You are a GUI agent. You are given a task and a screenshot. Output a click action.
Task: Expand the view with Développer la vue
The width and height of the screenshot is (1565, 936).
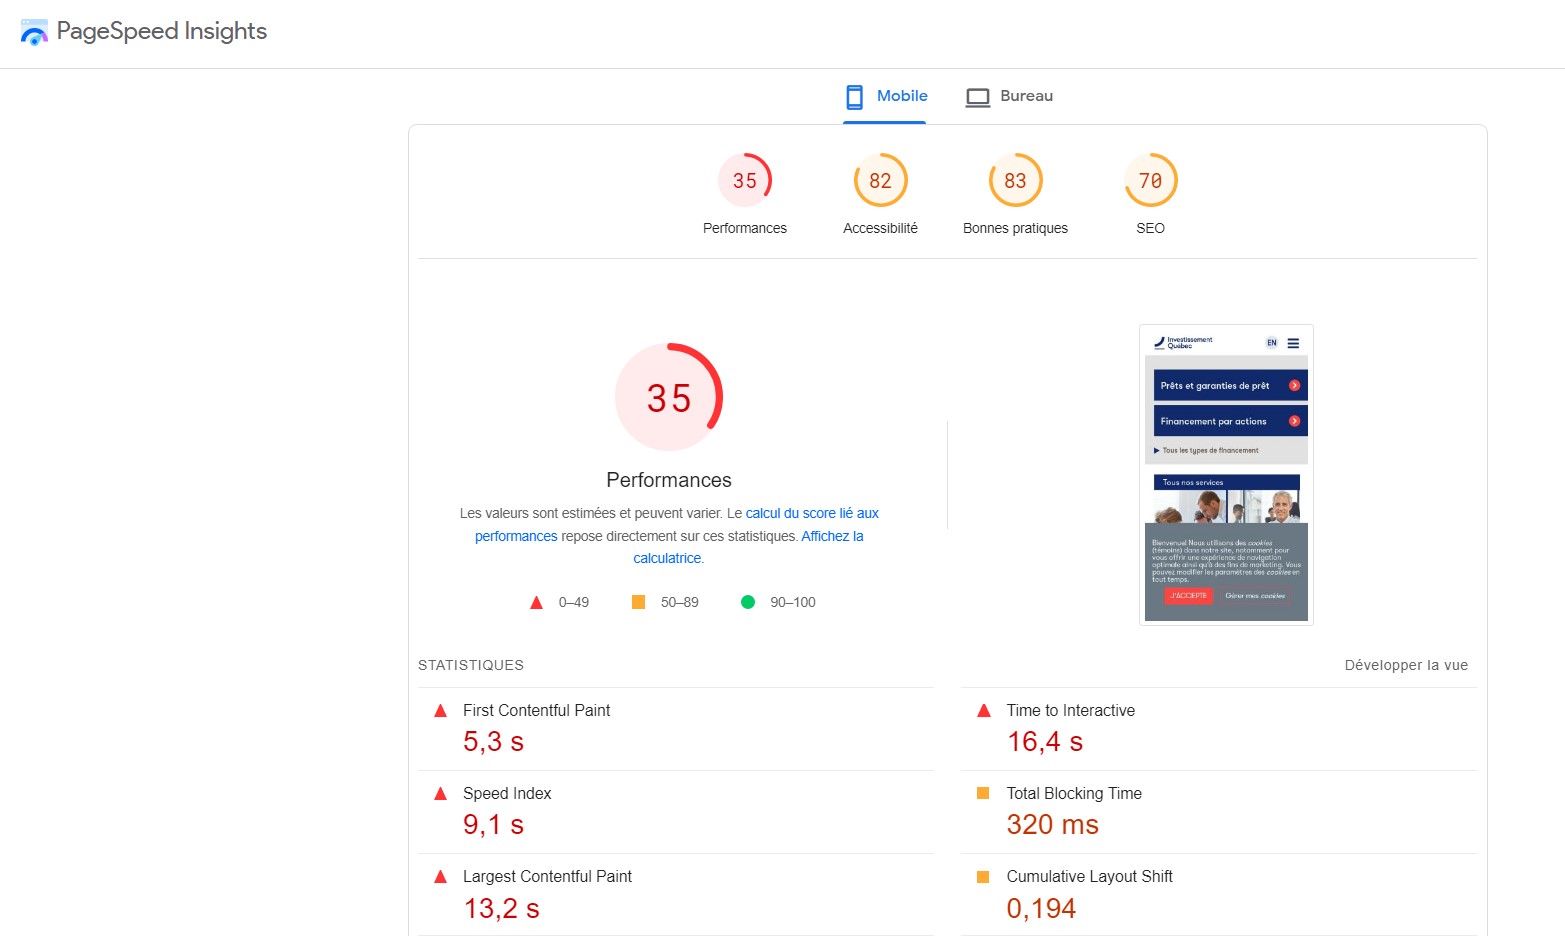click(x=1405, y=665)
